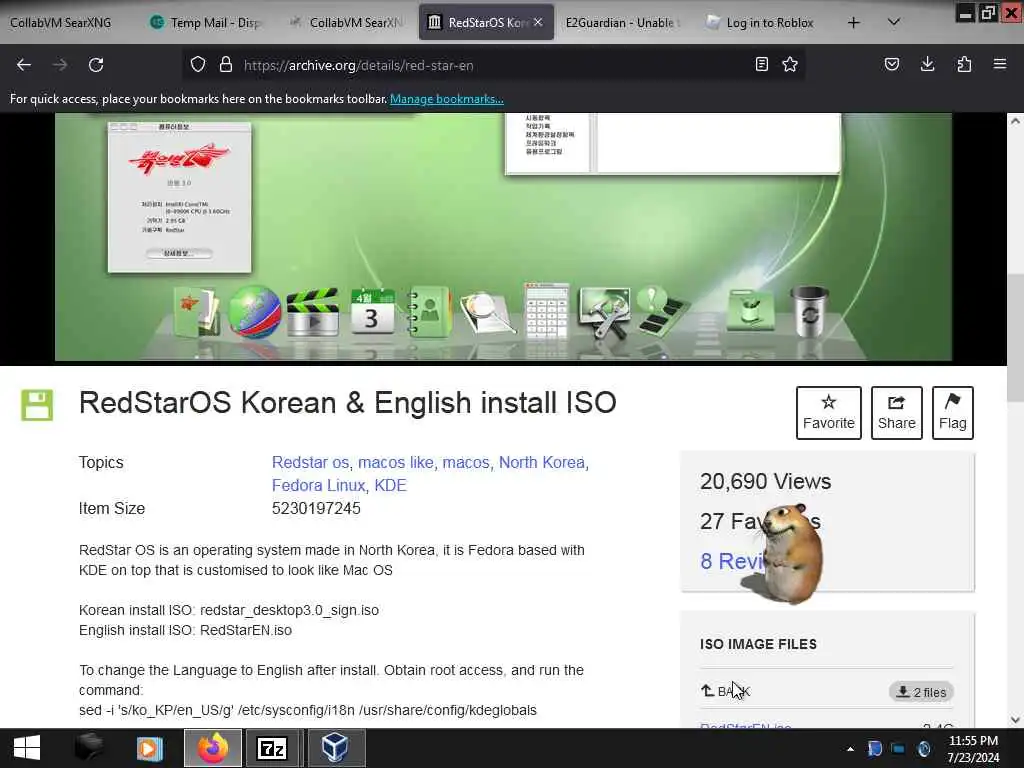Save page to Pocket
Screen dimensions: 1024x768
pyautogui.click(x=891, y=65)
